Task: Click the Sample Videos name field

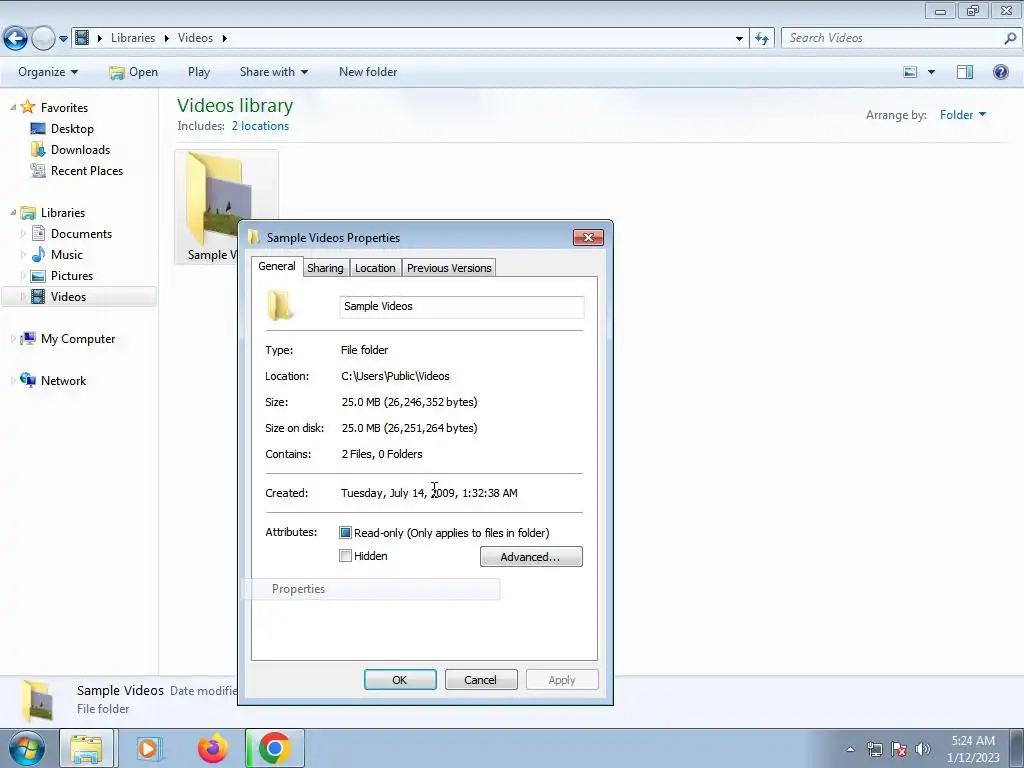Action: coord(461,306)
